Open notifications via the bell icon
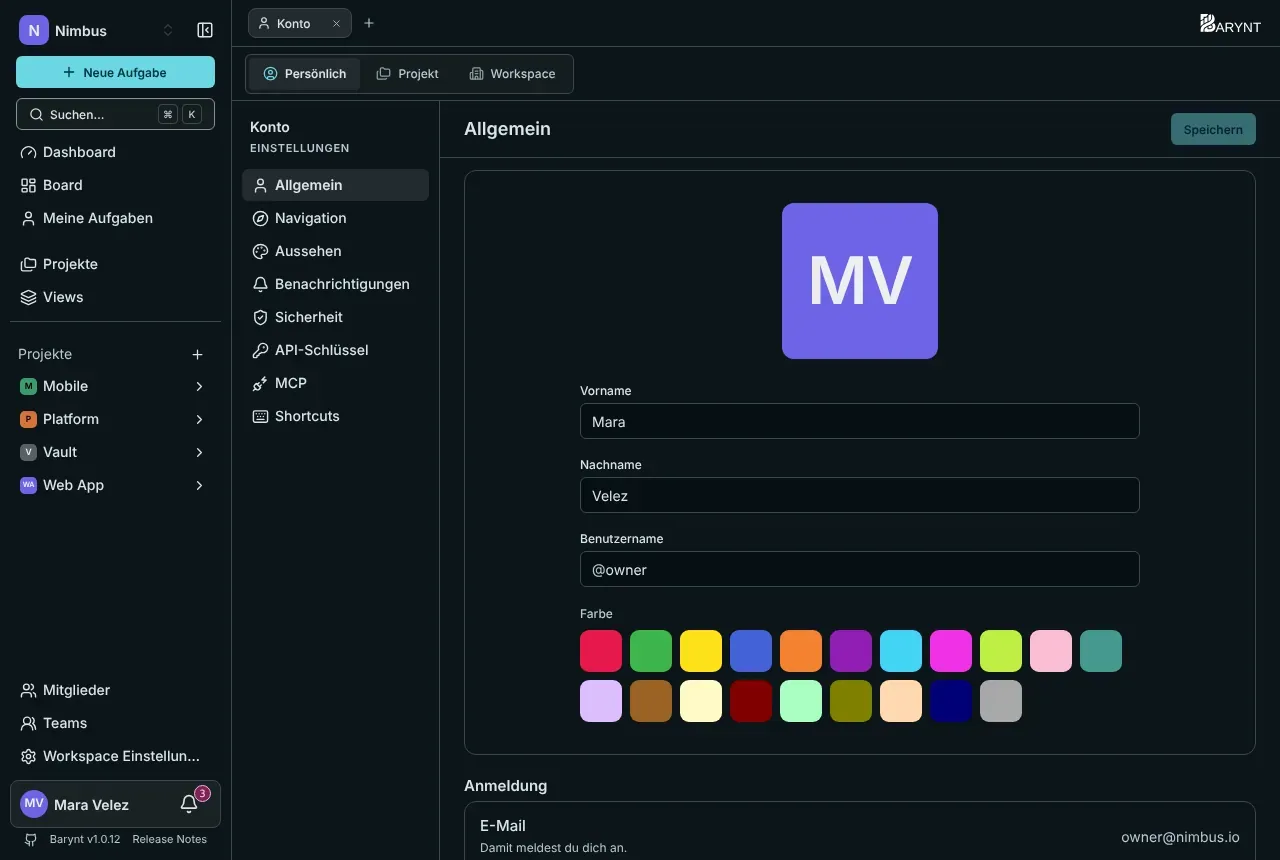1280x860 pixels. [189, 804]
